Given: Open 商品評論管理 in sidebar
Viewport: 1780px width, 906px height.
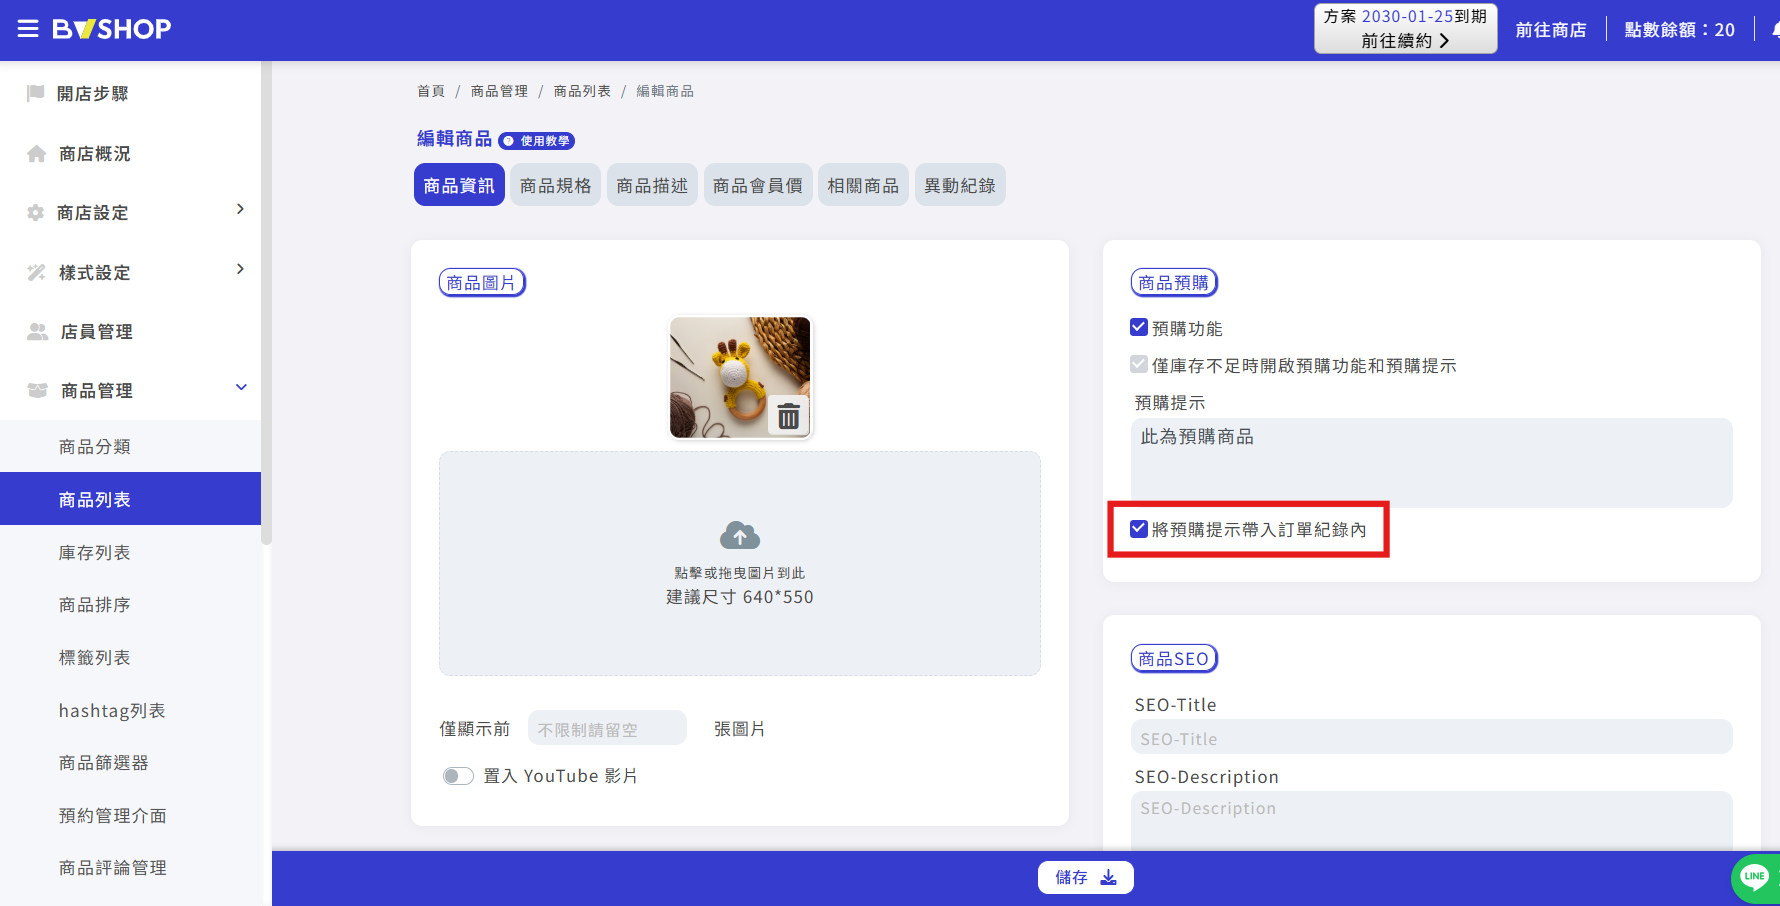Looking at the screenshot, I should [113, 867].
